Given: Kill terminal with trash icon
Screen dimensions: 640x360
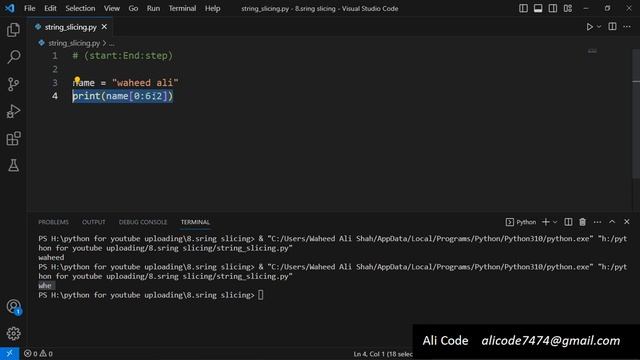Looking at the screenshot, I should coord(582,222).
